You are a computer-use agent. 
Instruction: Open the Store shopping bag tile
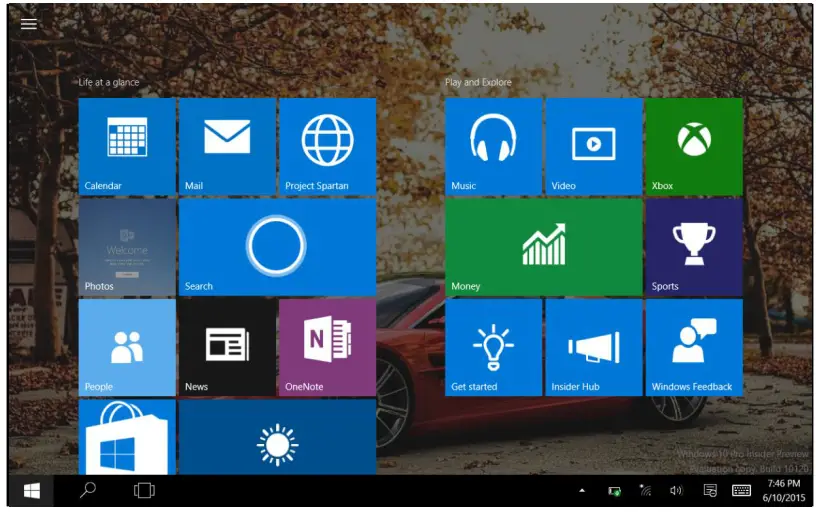click(127, 437)
